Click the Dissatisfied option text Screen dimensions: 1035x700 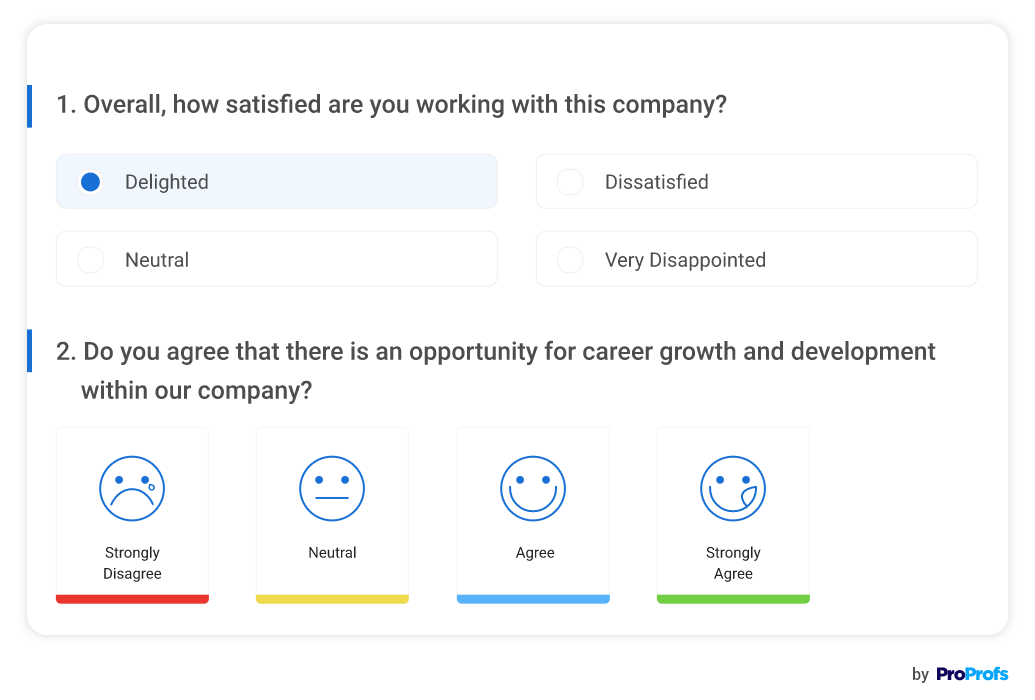[x=656, y=182]
